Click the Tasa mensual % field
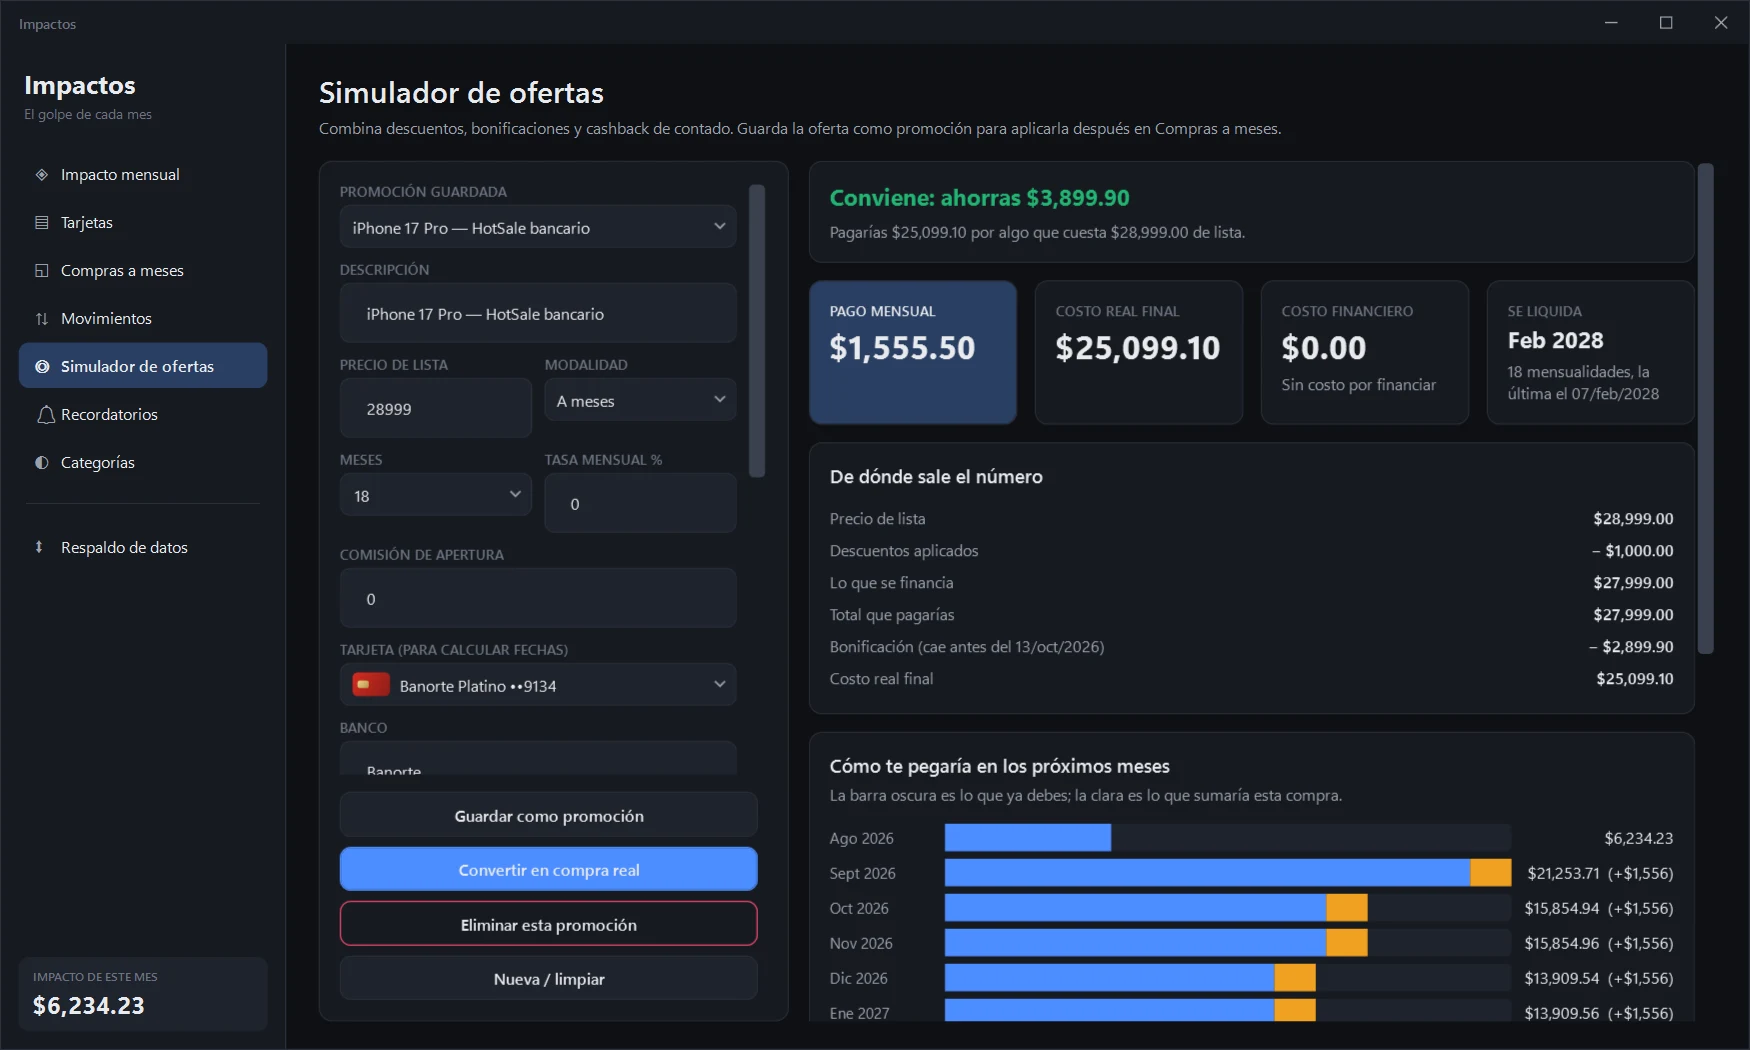Image resolution: width=1750 pixels, height=1050 pixels. 640,503
